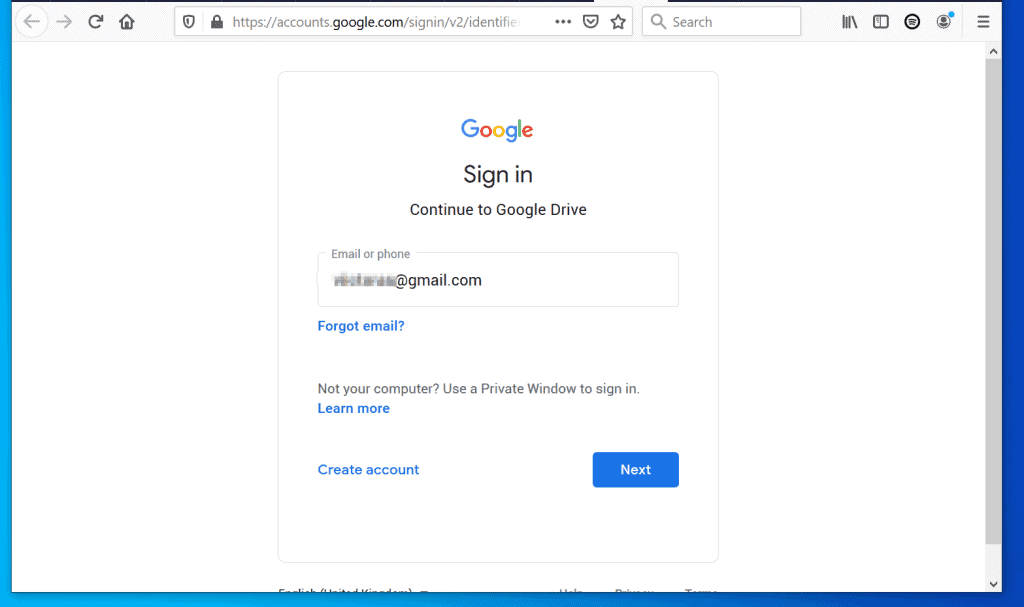Click the Google logo
1024x607 pixels.
(x=497, y=129)
